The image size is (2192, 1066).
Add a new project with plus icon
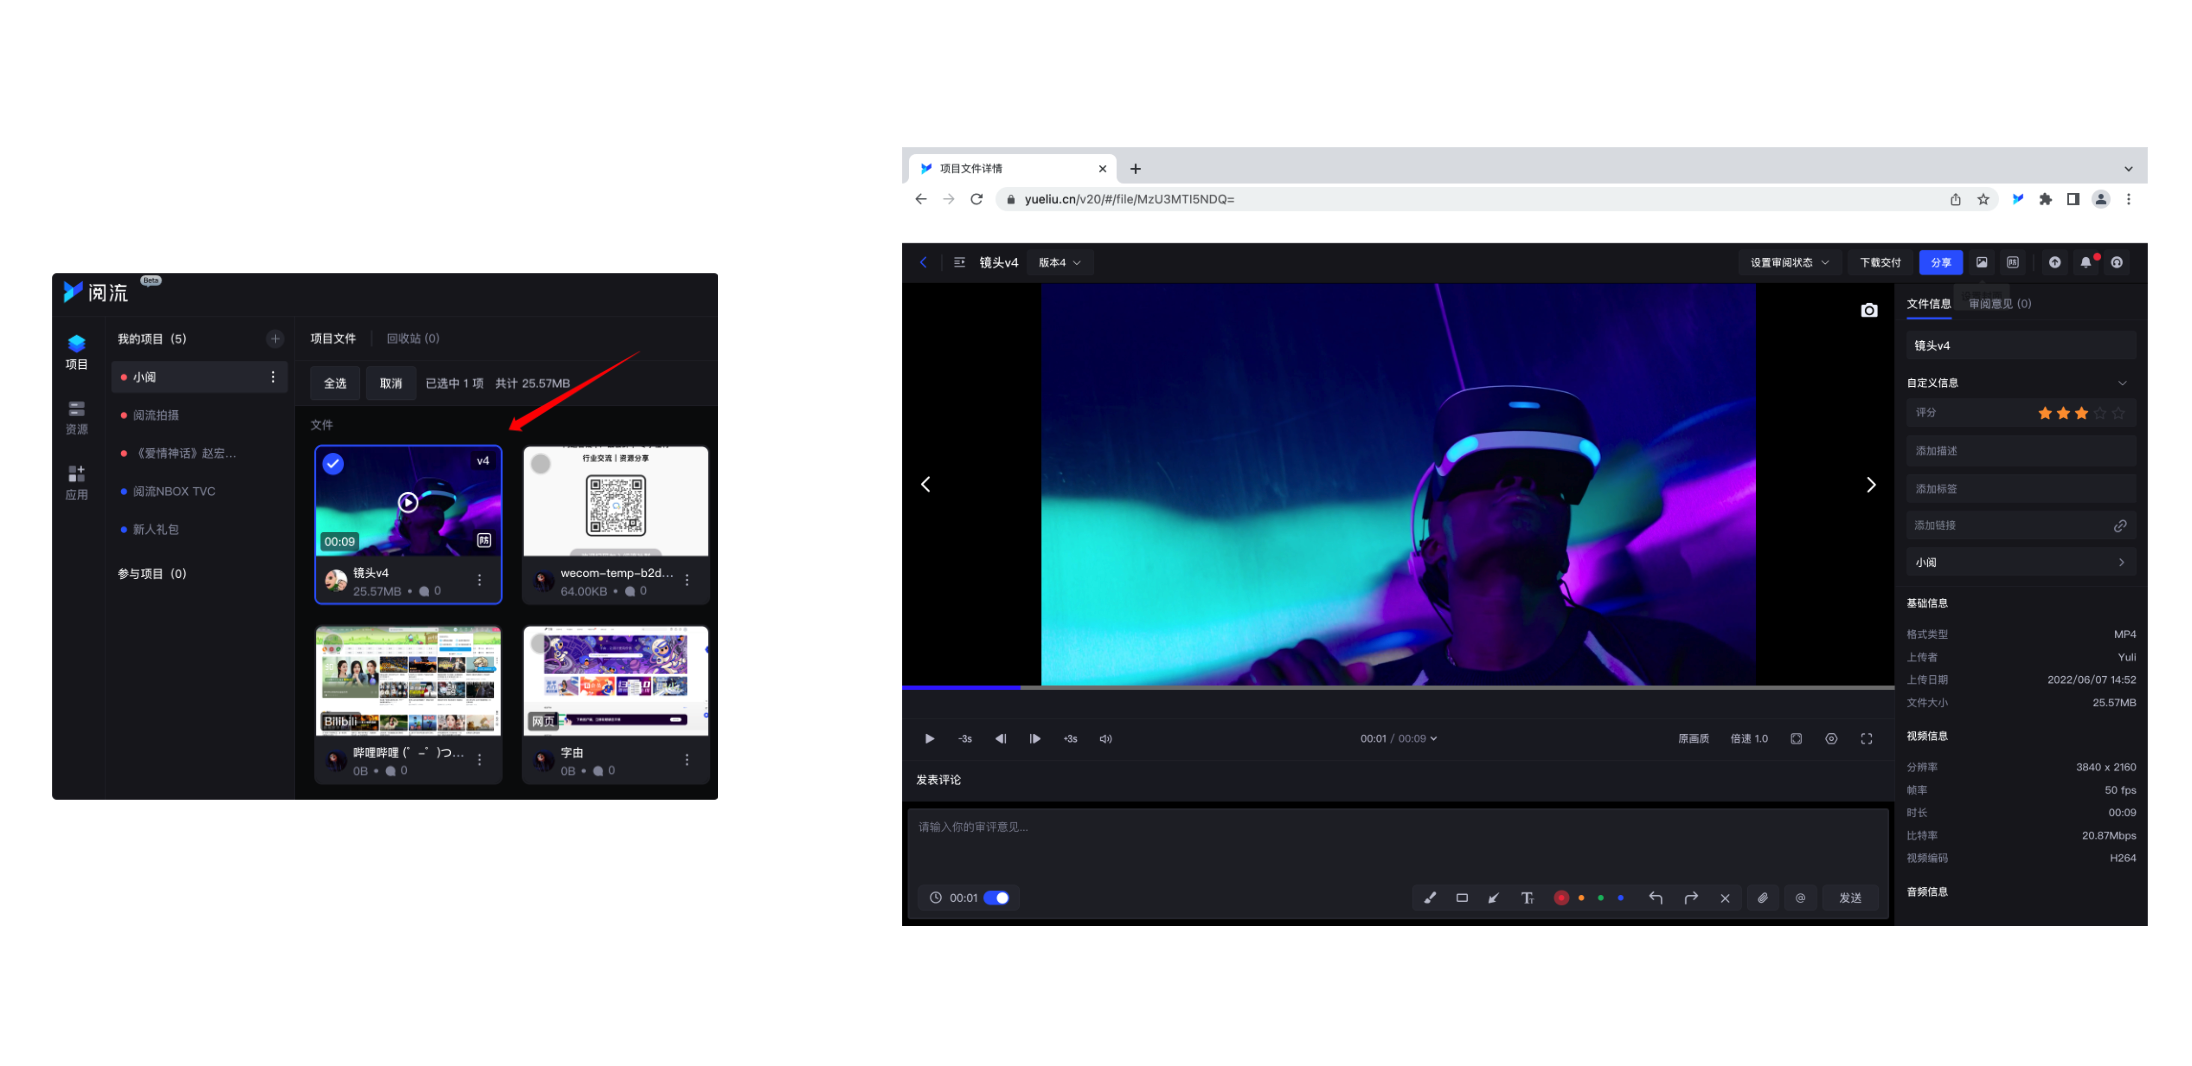[275, 339]
